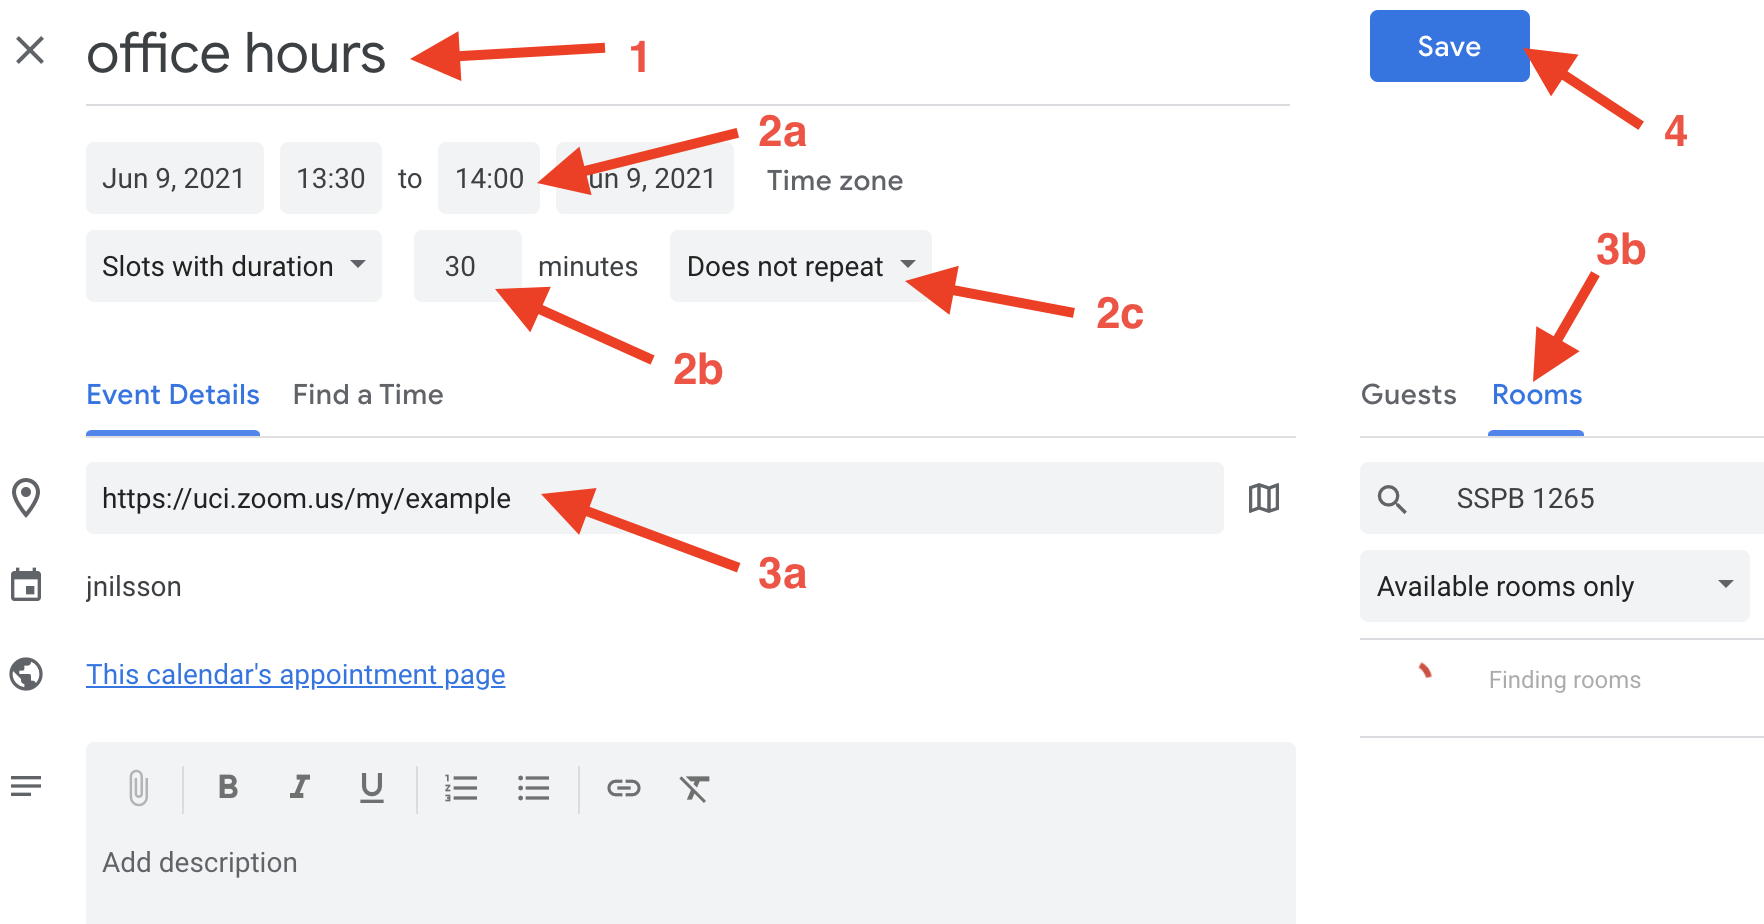Switch to the Find a Time tab

[368, 395]
